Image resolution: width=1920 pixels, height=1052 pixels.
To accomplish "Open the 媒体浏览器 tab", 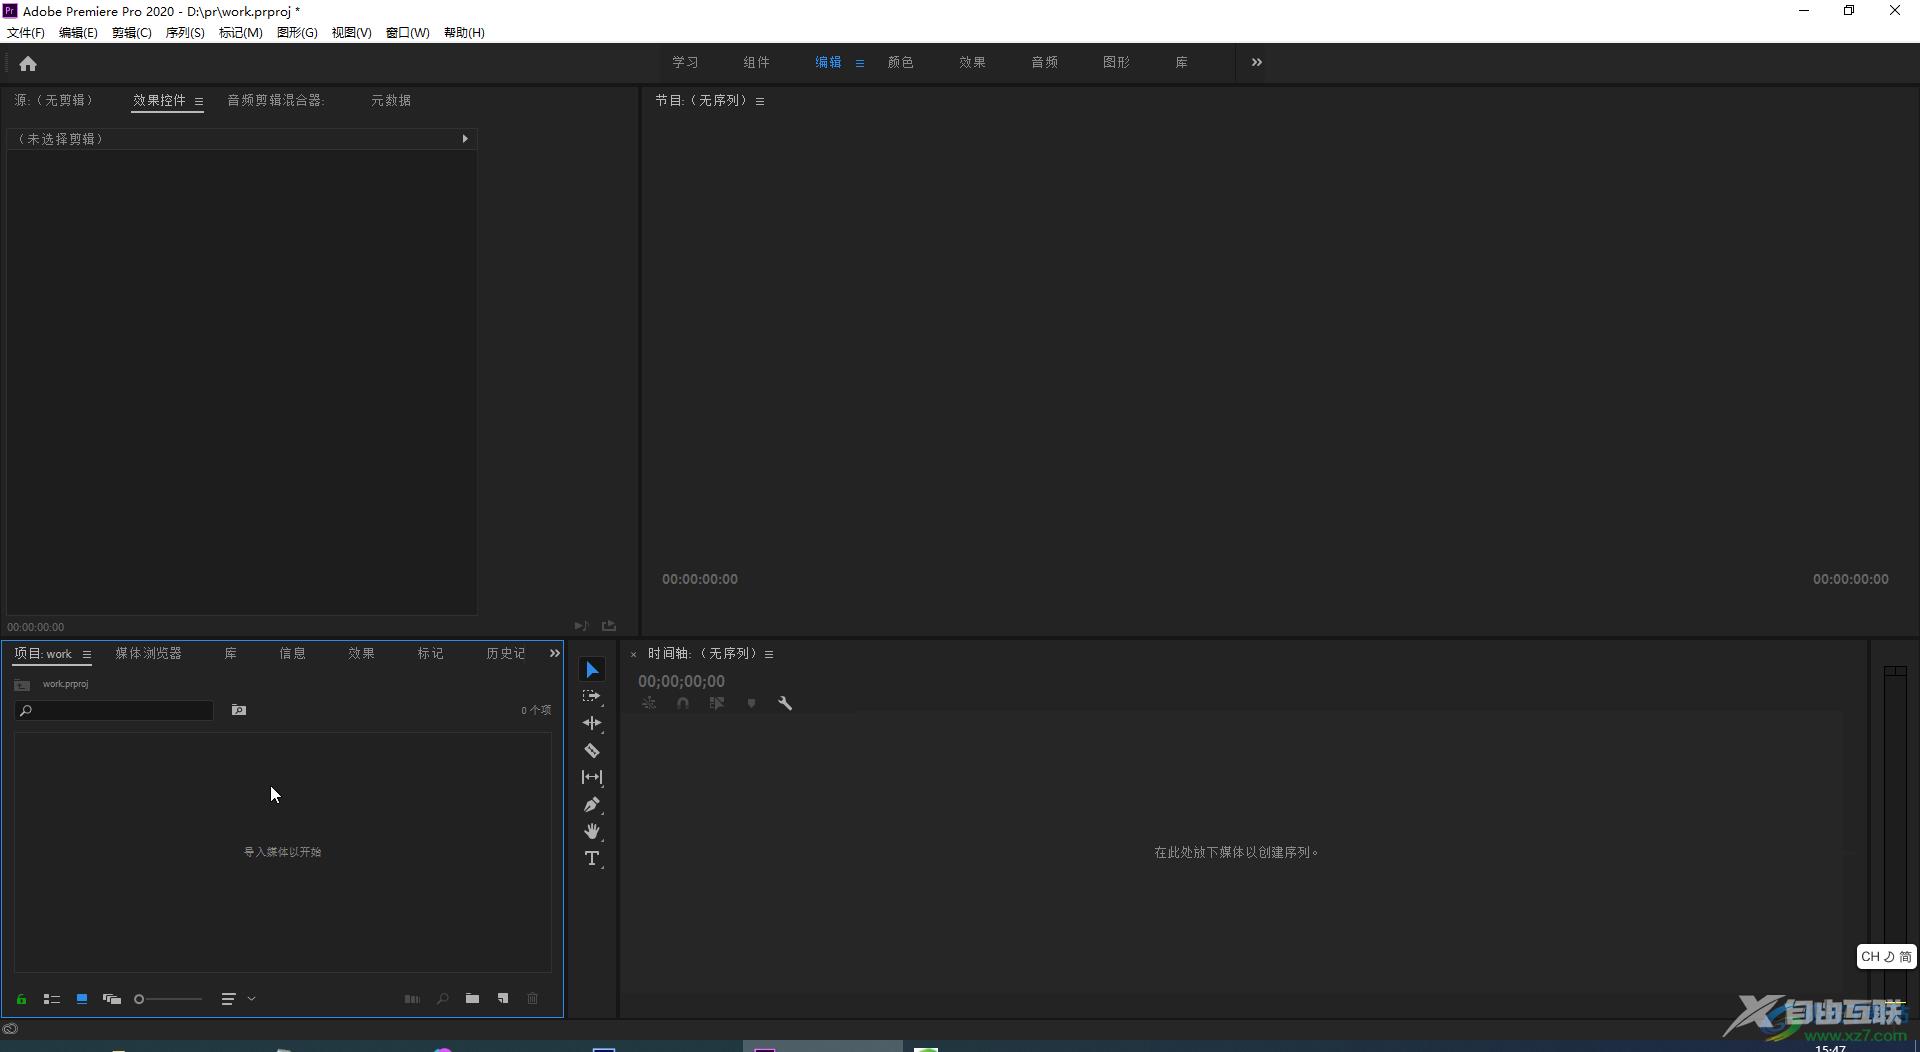I will [148, 653].
